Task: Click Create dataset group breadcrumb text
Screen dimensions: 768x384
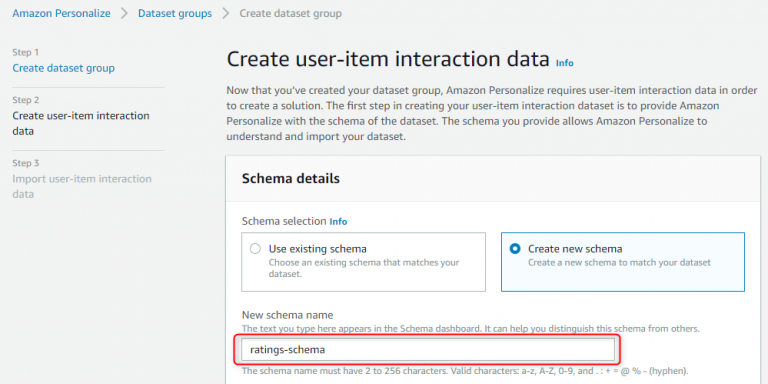Action: coord(290,13)
